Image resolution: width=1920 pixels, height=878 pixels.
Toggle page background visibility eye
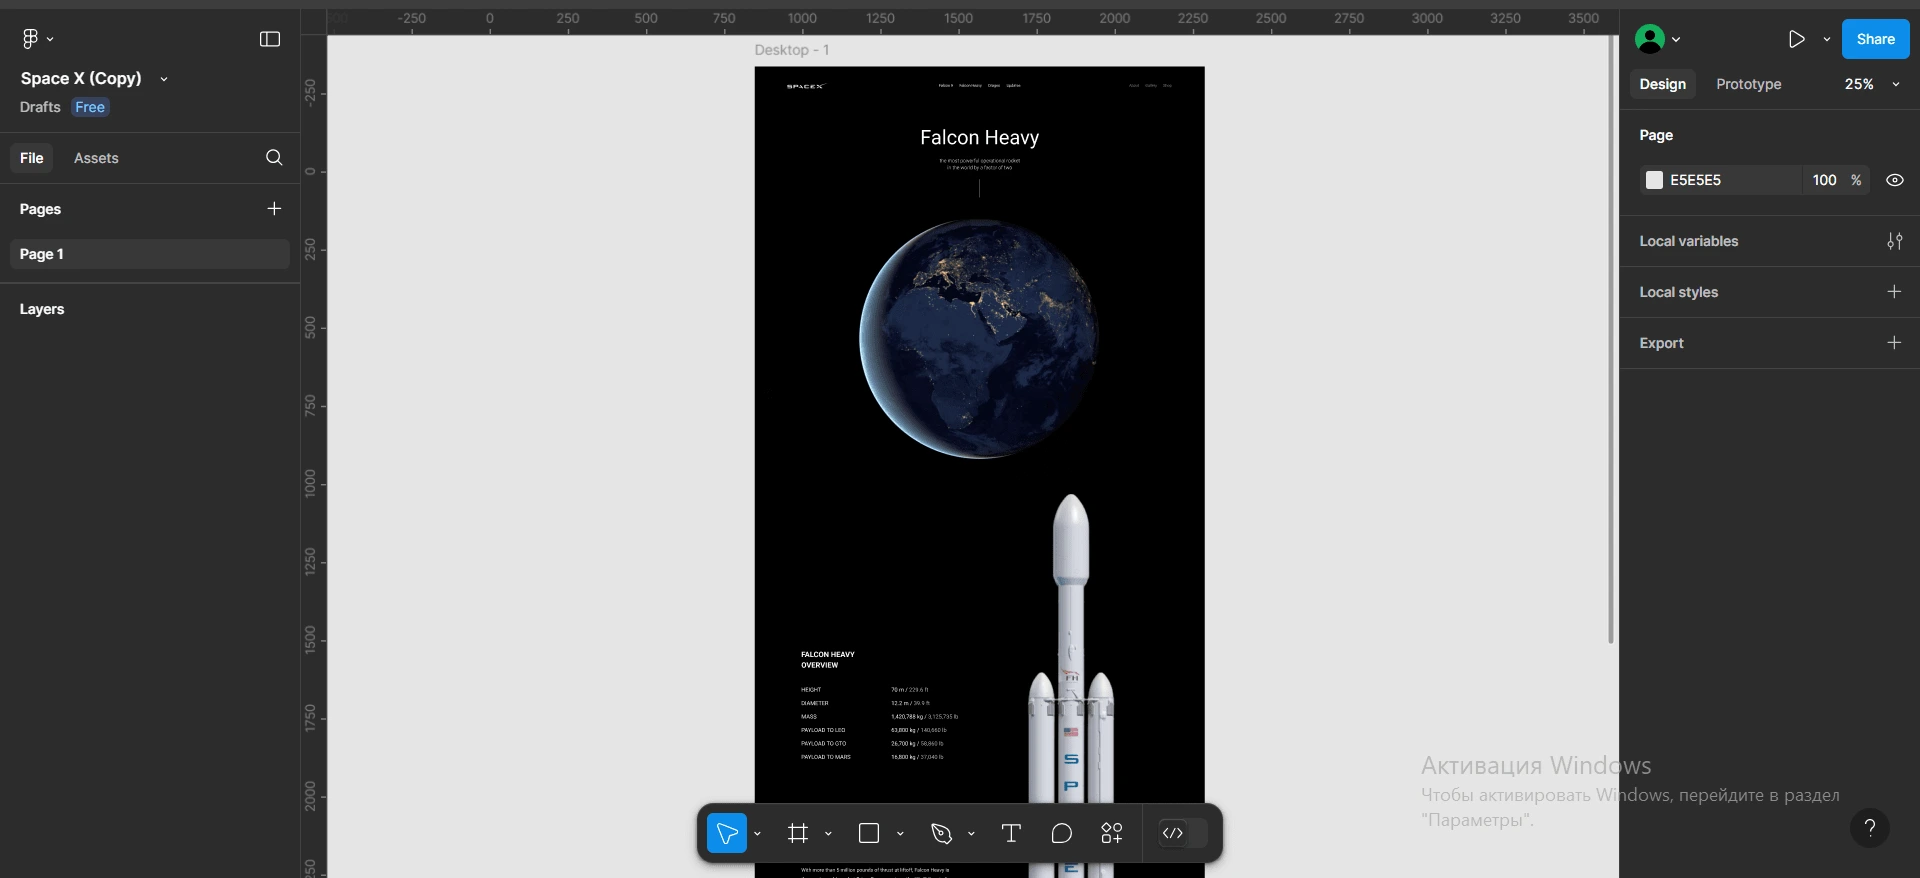(x=1894, y=180)
